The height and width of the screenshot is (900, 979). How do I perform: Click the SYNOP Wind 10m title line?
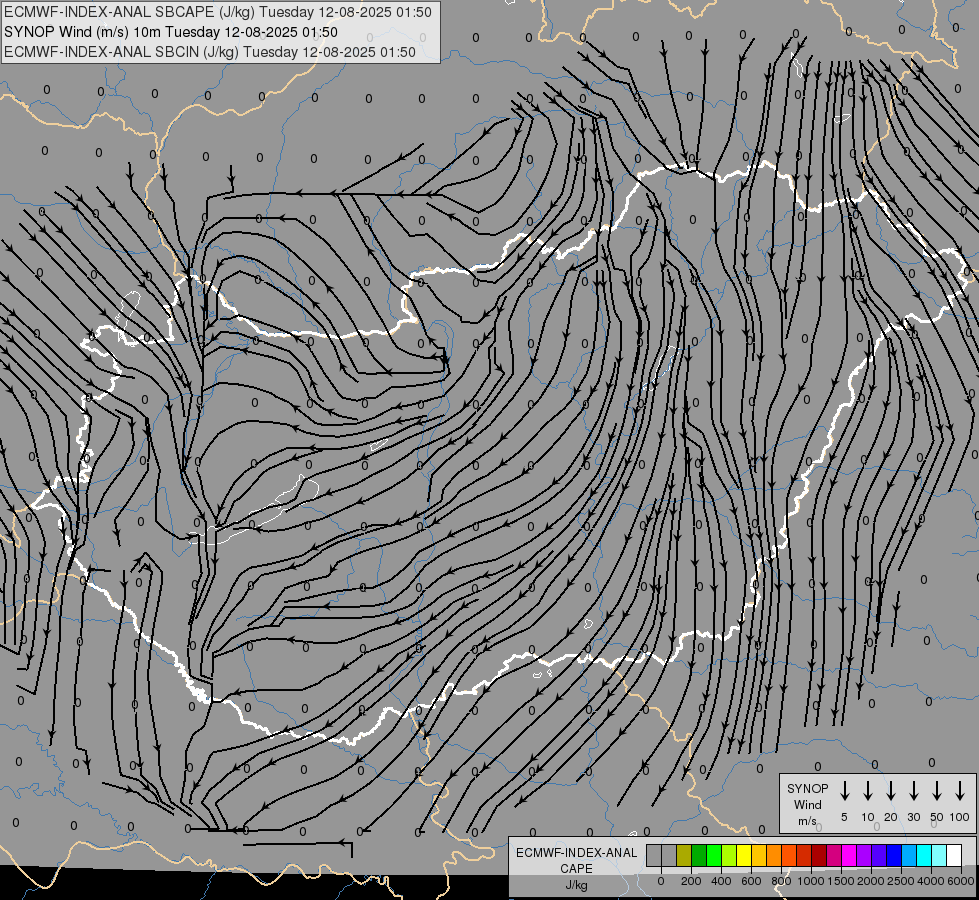(x=171, y=32)
